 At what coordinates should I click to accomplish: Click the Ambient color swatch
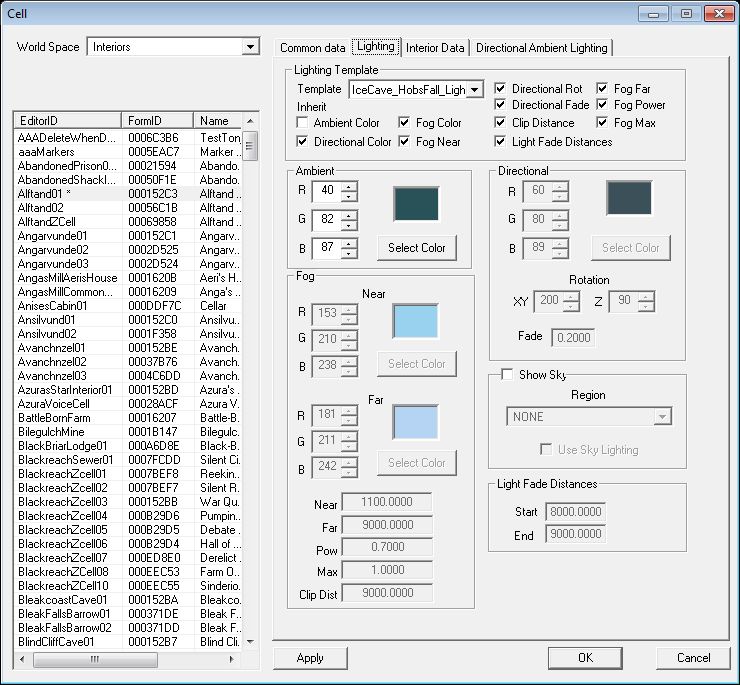point(416,203)
